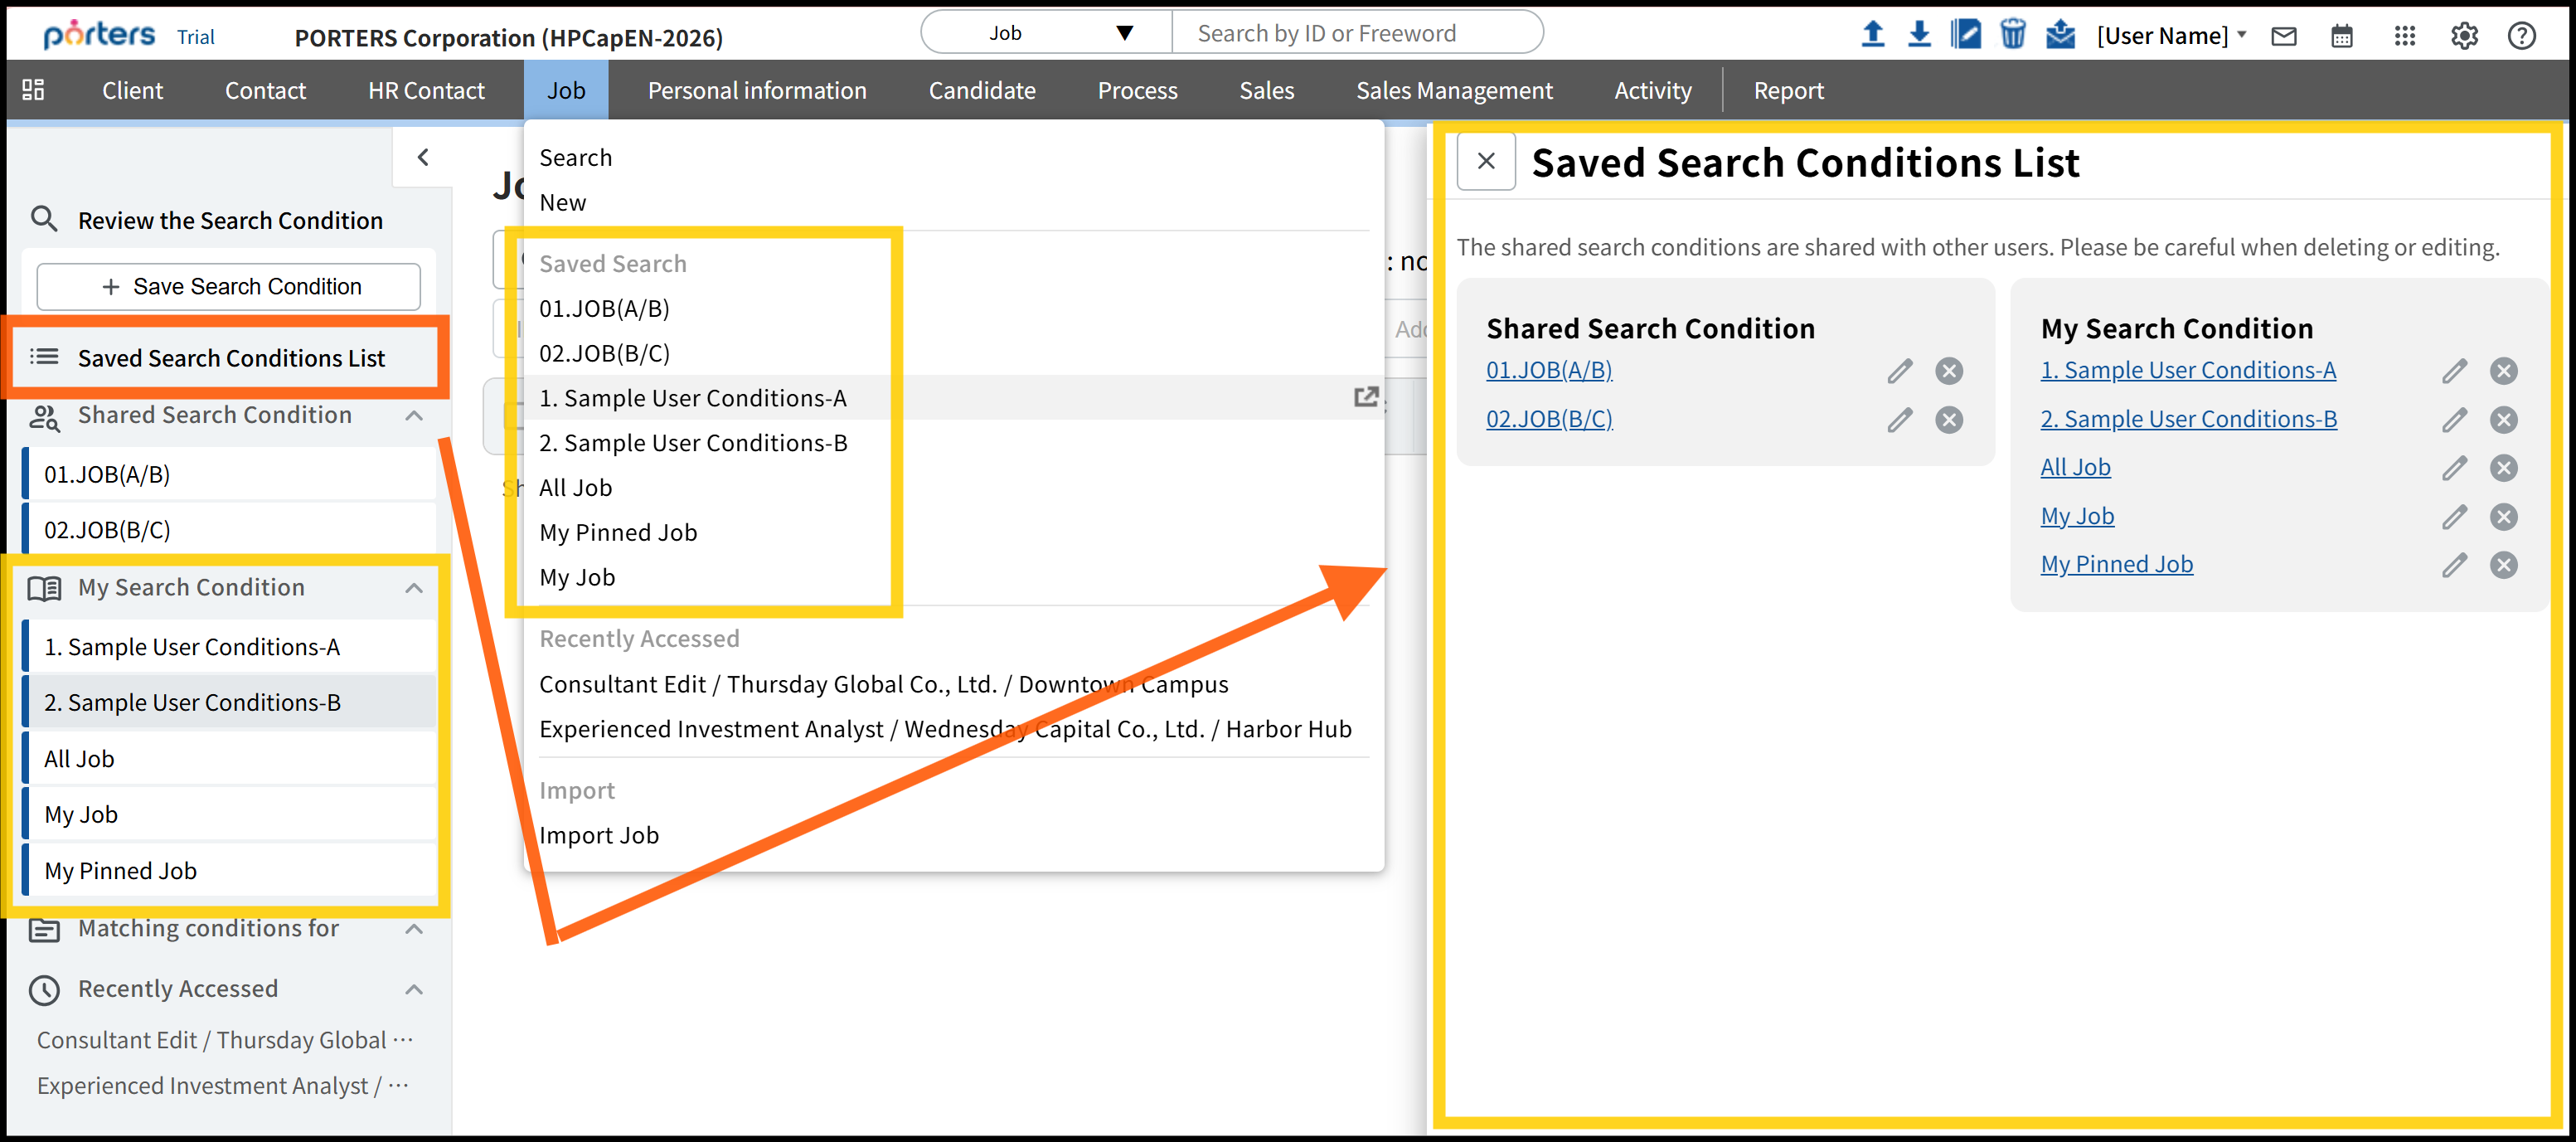The image size is (2576, 1142).
Task: Open the Job search type dropdown
Action: [x=1045, y=33]
